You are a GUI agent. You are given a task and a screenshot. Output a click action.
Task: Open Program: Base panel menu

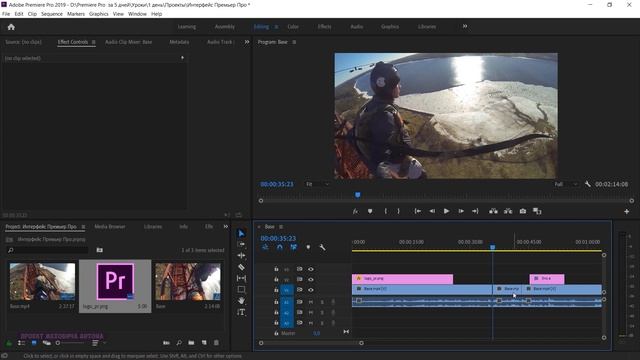(294, 42)
